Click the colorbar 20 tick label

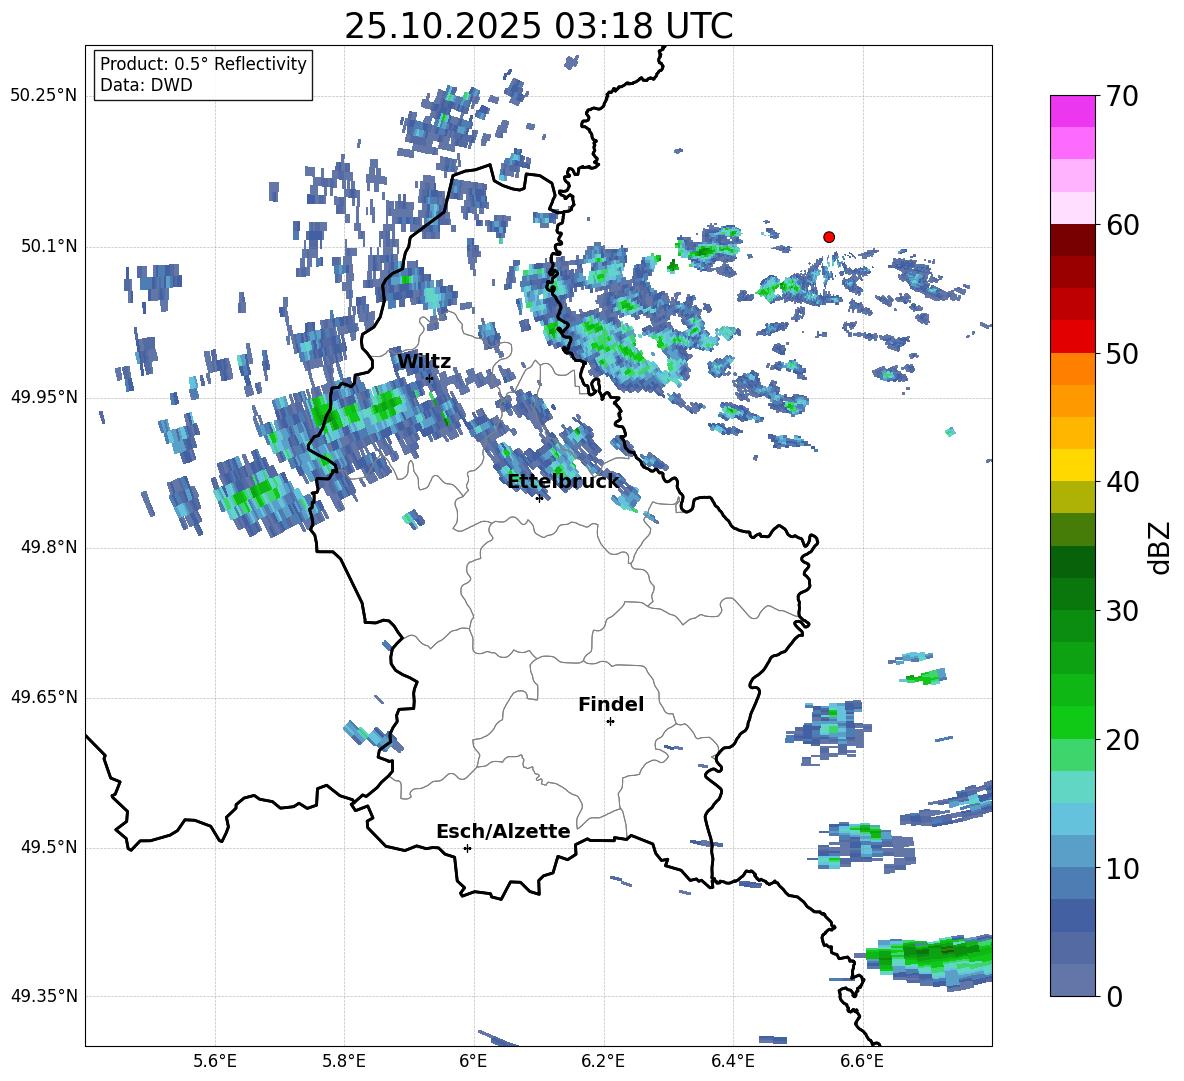[x=1122, y=740]
